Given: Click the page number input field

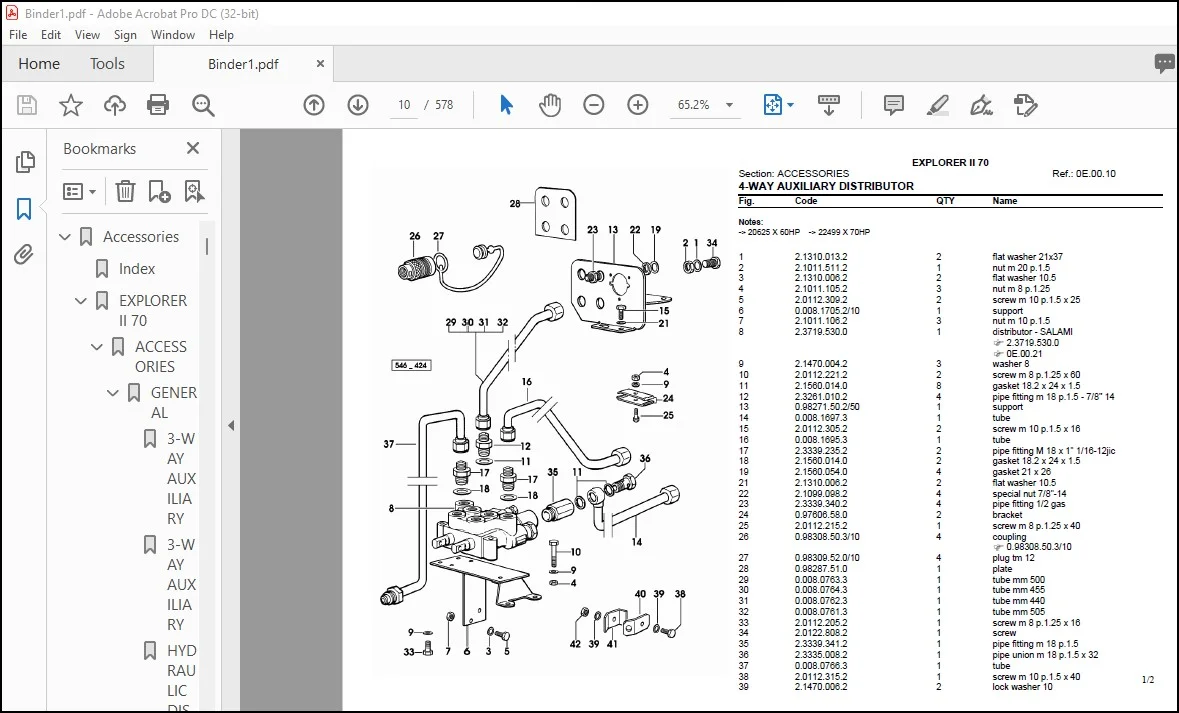Looking at the screenshot, I should [405, 105].
